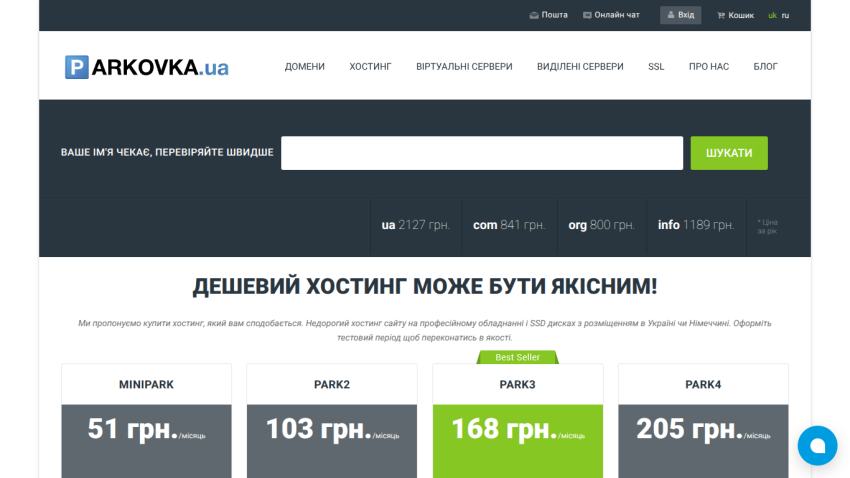Image resolution: width=850 pixels, height=478 pixels.
Task: Switch language to ru
Action: [x=785, y=15]
